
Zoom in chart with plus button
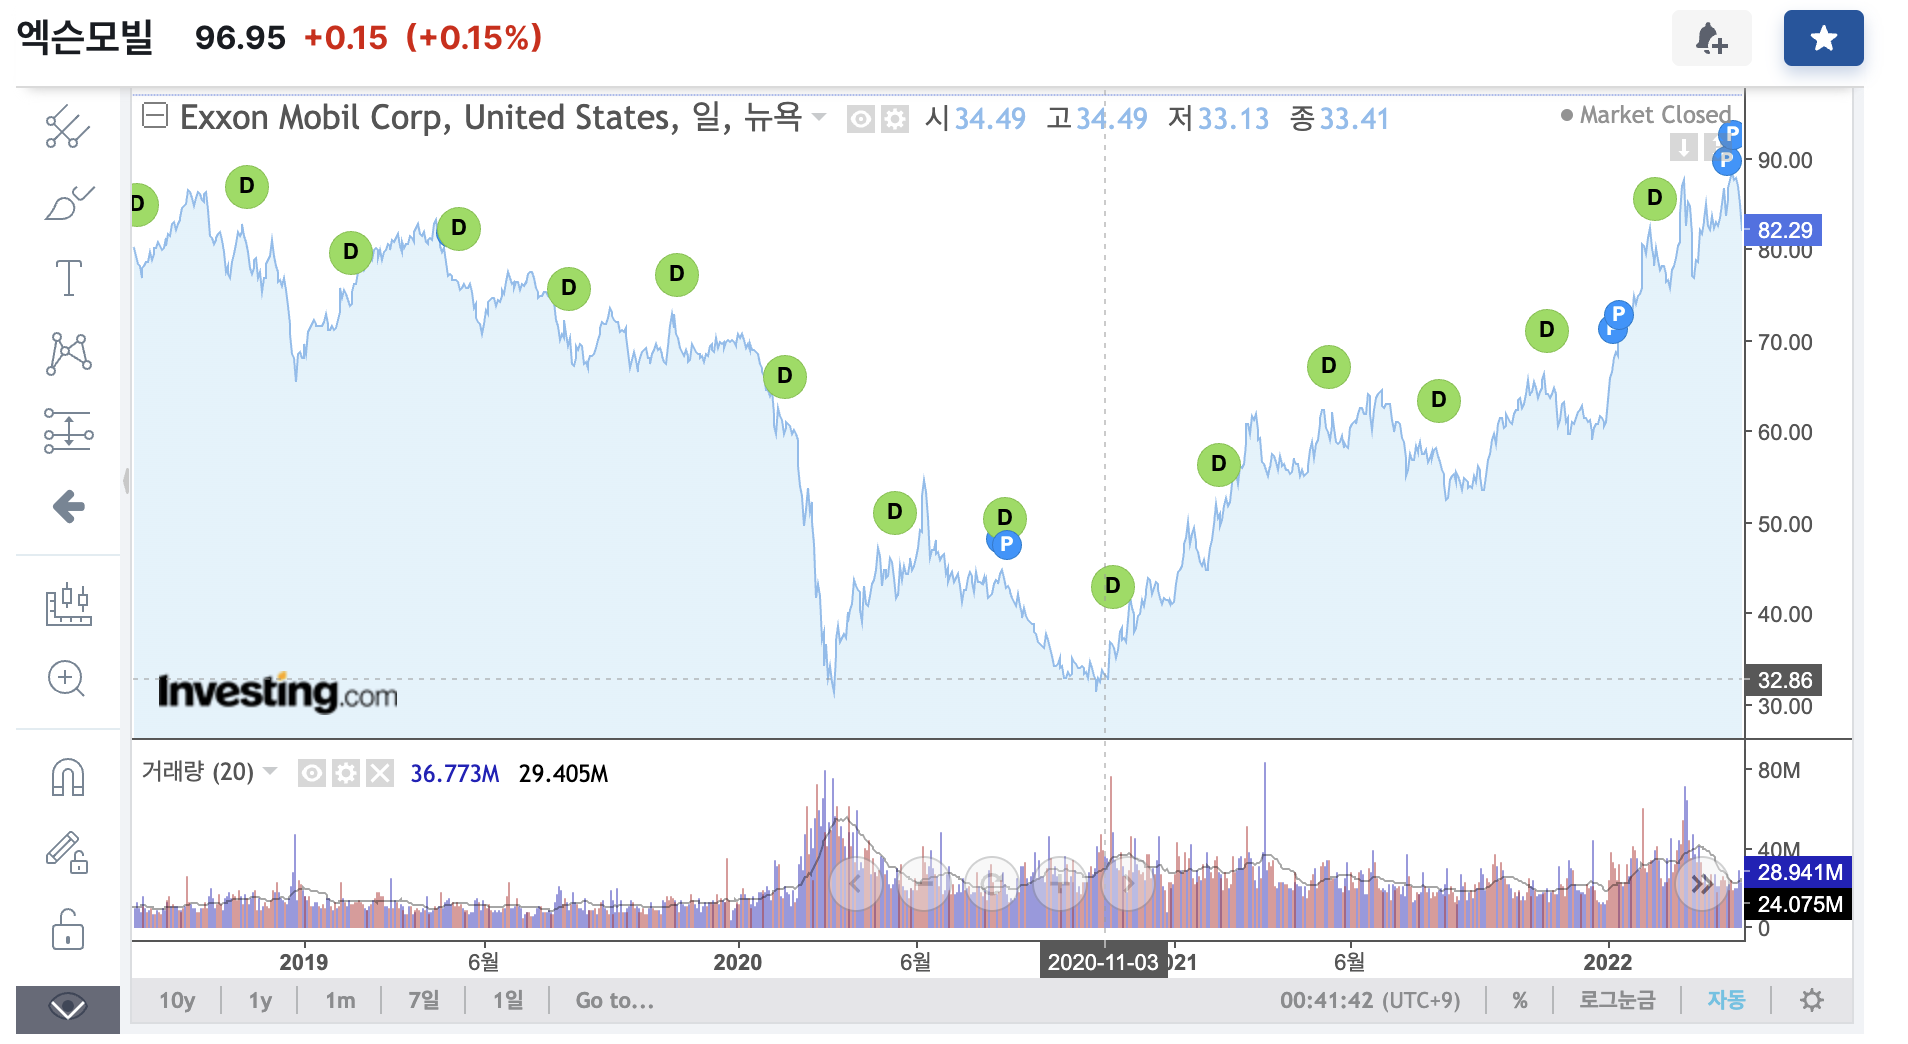pyautogui.click(x=1060, y=883)
